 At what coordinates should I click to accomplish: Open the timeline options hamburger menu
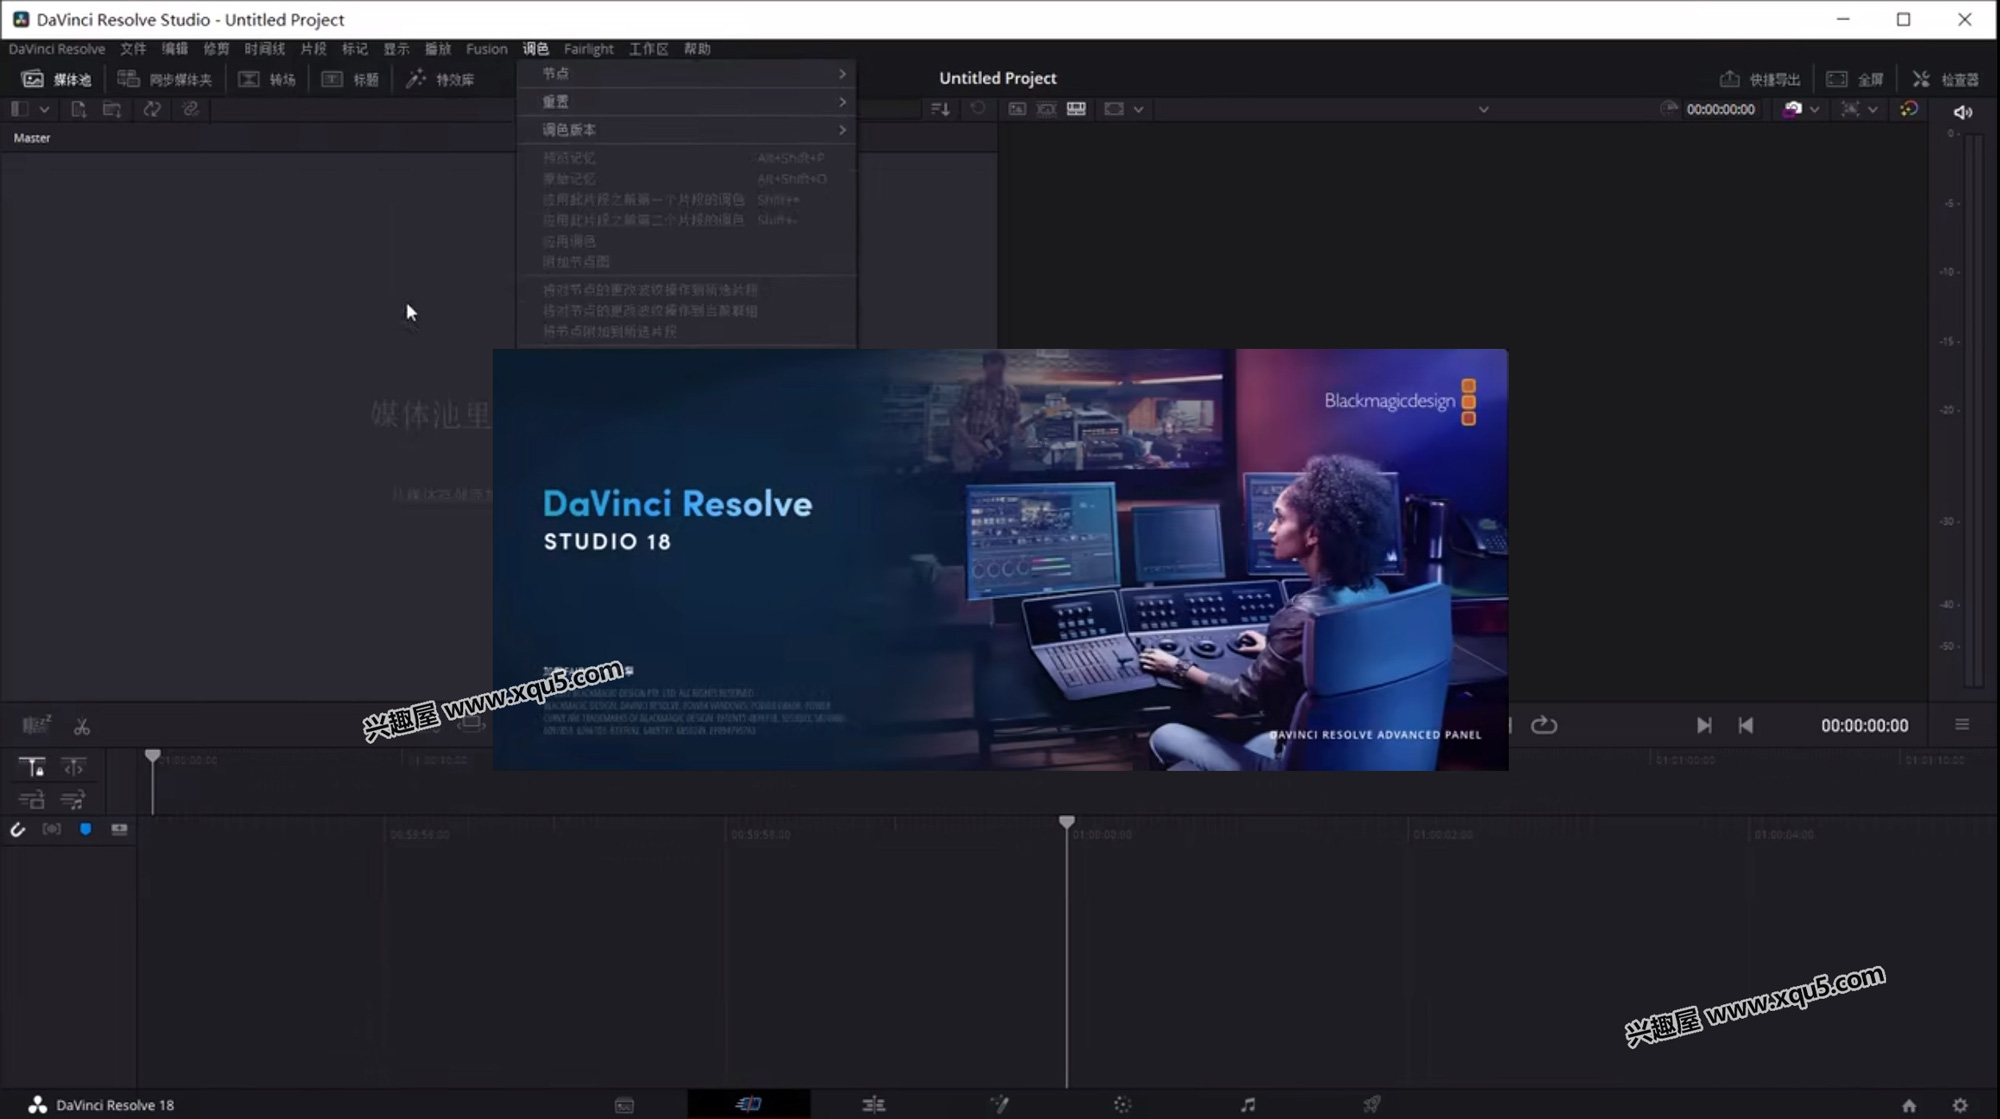[1962, 724]
